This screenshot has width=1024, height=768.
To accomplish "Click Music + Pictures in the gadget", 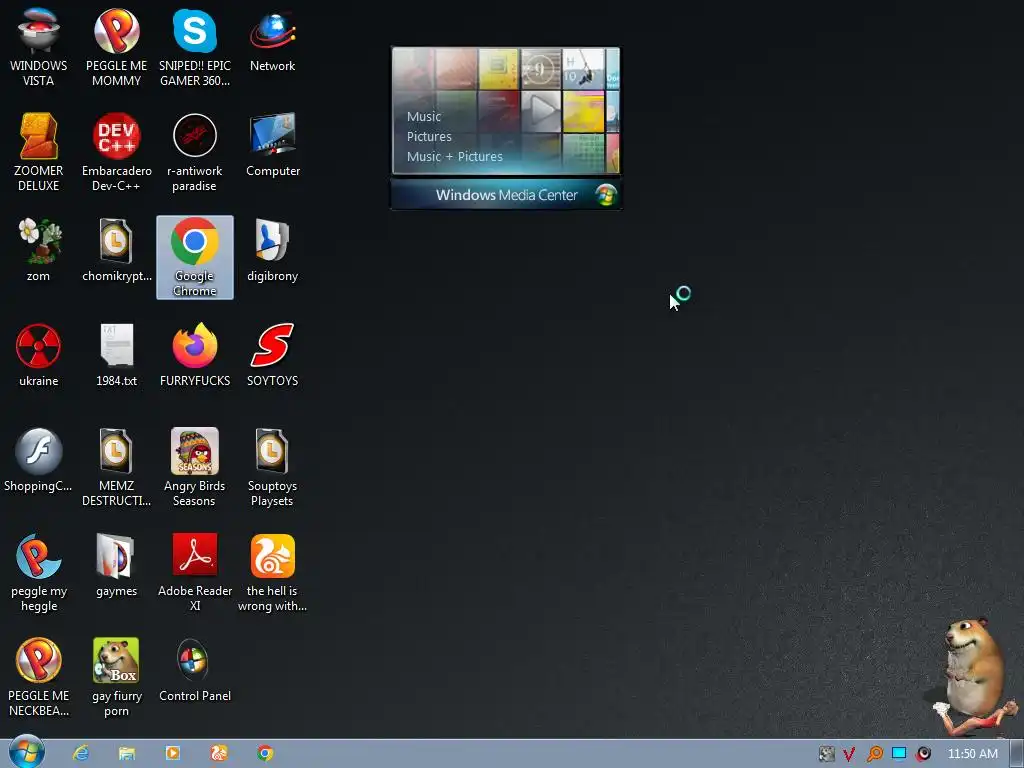I will point(455,157).
